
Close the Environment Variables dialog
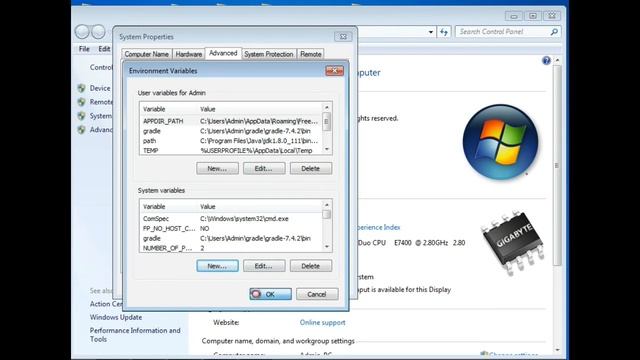coord(334,71)
